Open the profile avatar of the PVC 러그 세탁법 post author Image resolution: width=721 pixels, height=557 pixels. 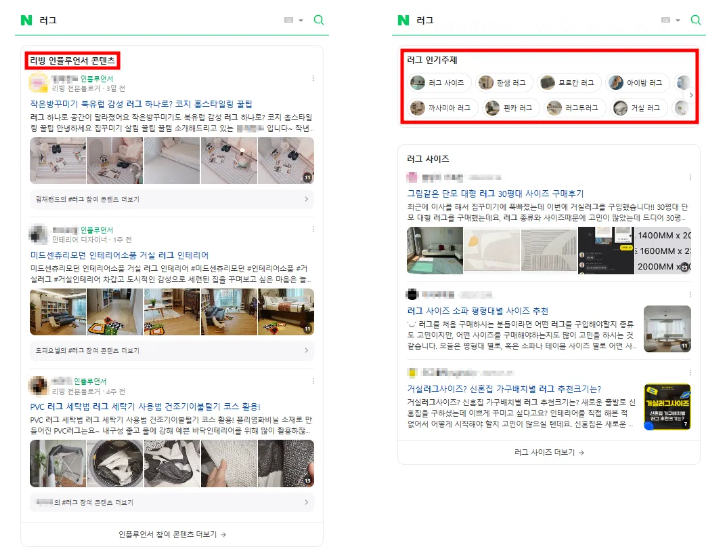(39, 385)
